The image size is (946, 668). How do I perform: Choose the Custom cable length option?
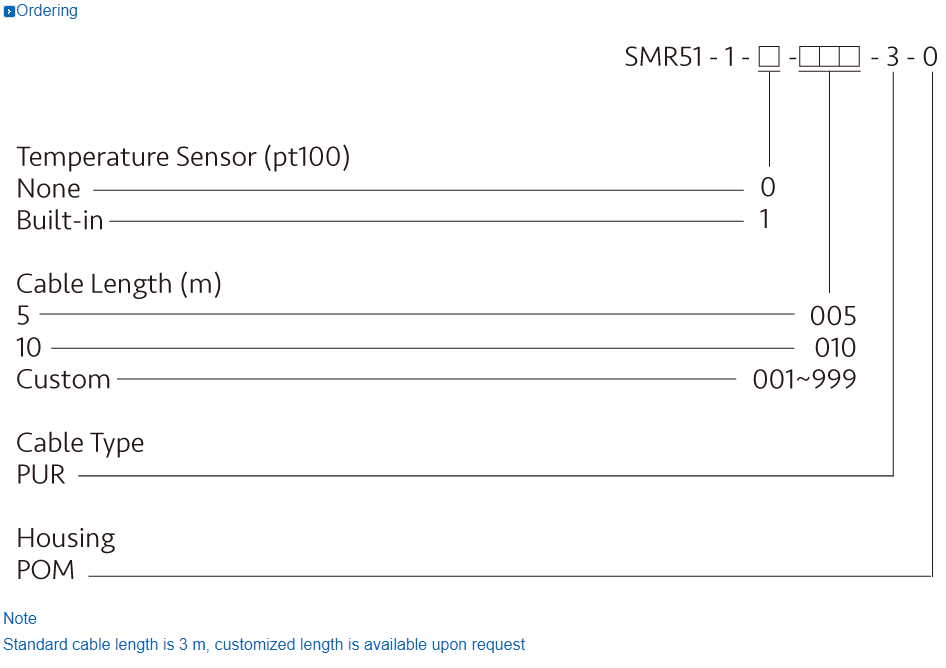click(63, 380)
